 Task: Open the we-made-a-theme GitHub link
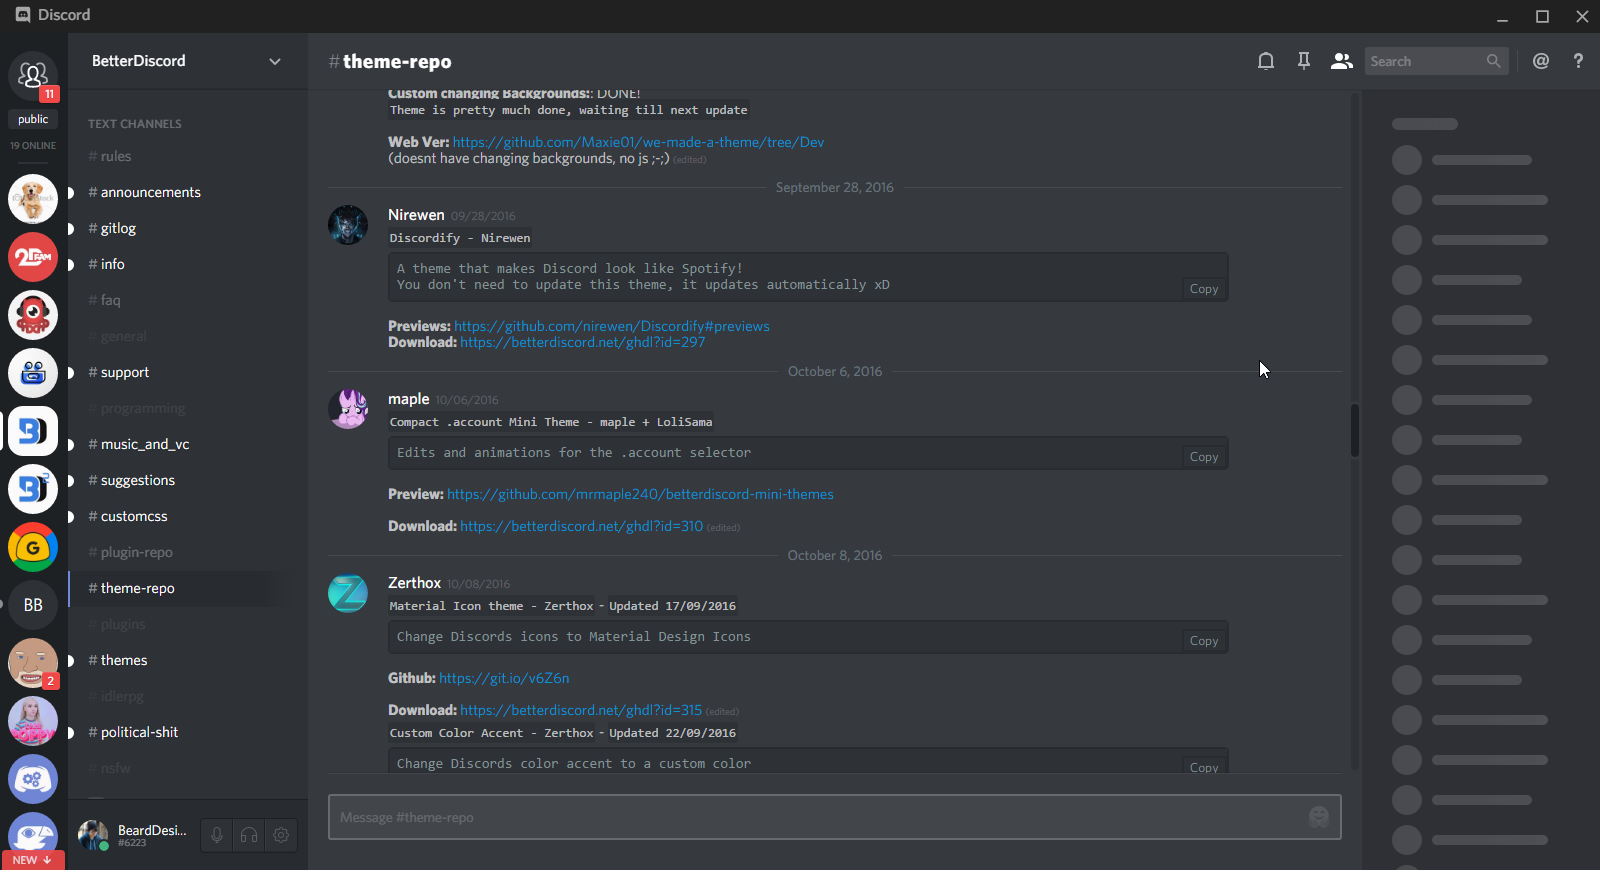[x=638, y=142]
